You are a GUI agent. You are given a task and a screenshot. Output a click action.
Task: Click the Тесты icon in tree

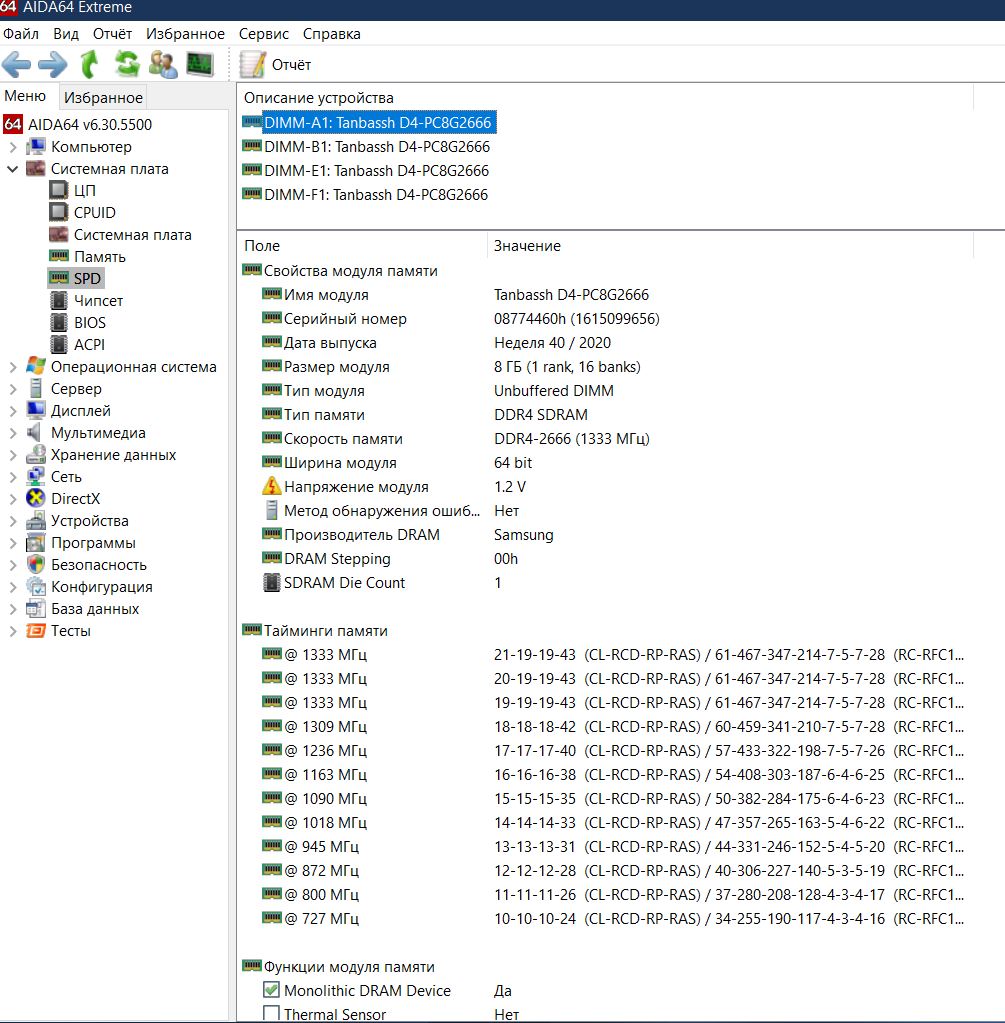36,631
